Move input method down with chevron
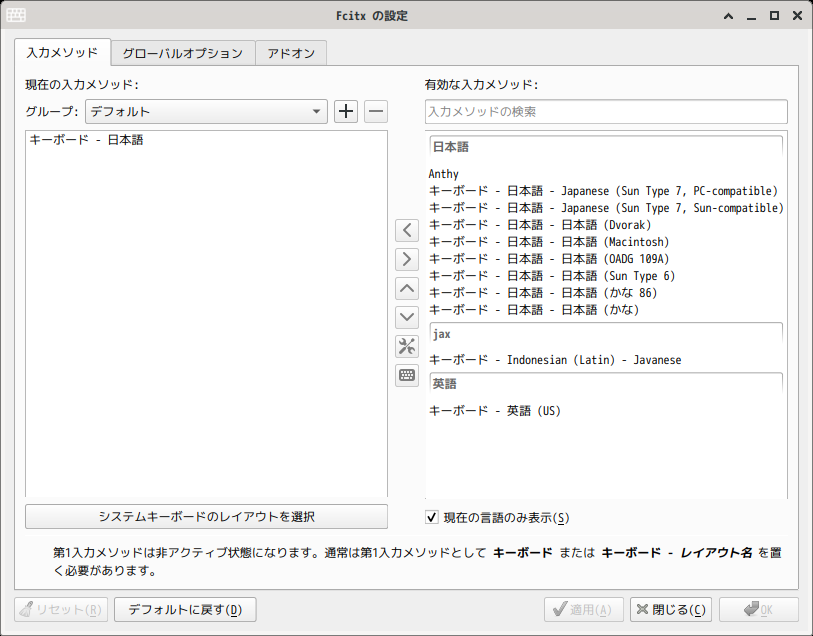This screenshot has height=636, width=813. point(407,317)
